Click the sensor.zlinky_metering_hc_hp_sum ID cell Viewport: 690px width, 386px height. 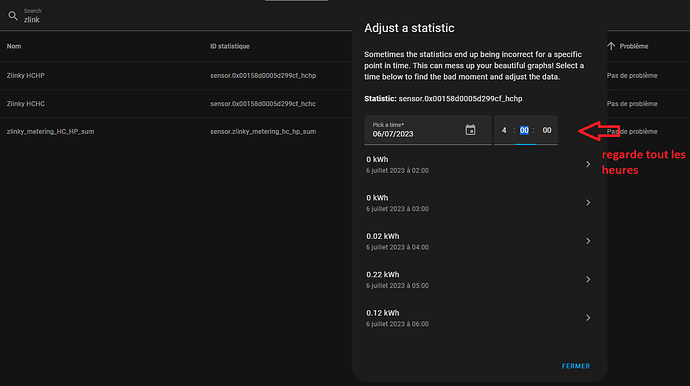pyautogui.click(x=263, y=131)
